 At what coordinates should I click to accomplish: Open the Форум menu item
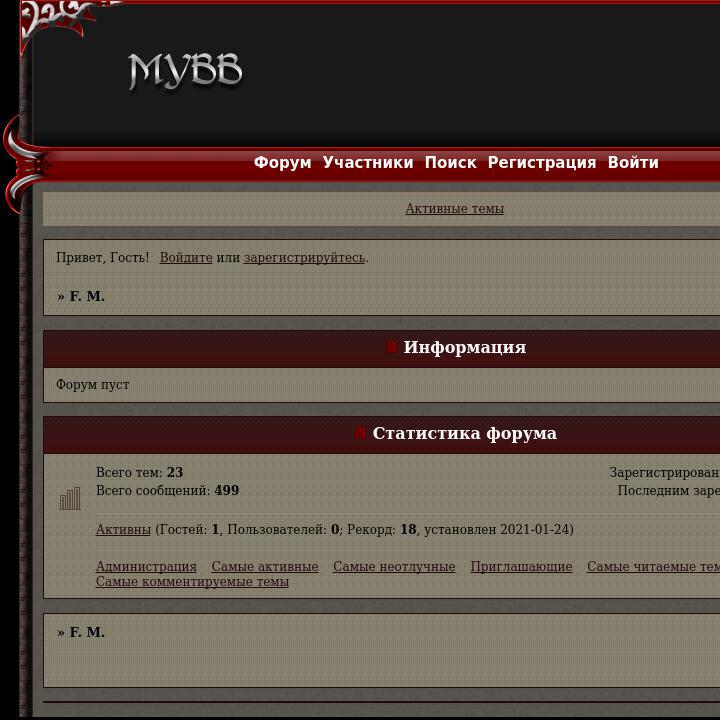pos(282,163)
